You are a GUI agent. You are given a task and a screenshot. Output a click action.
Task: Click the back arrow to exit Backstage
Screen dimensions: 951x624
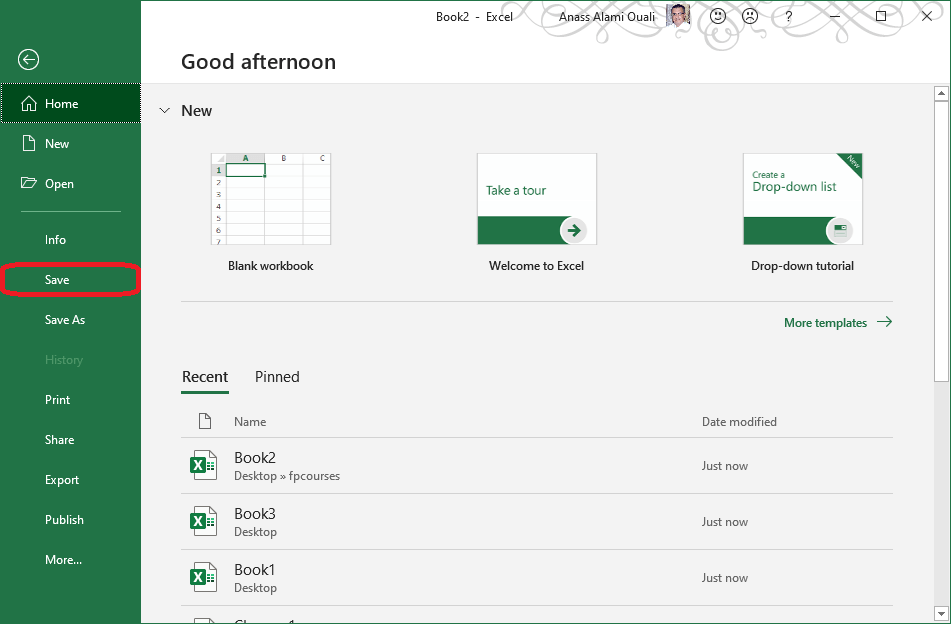point(28,60)
